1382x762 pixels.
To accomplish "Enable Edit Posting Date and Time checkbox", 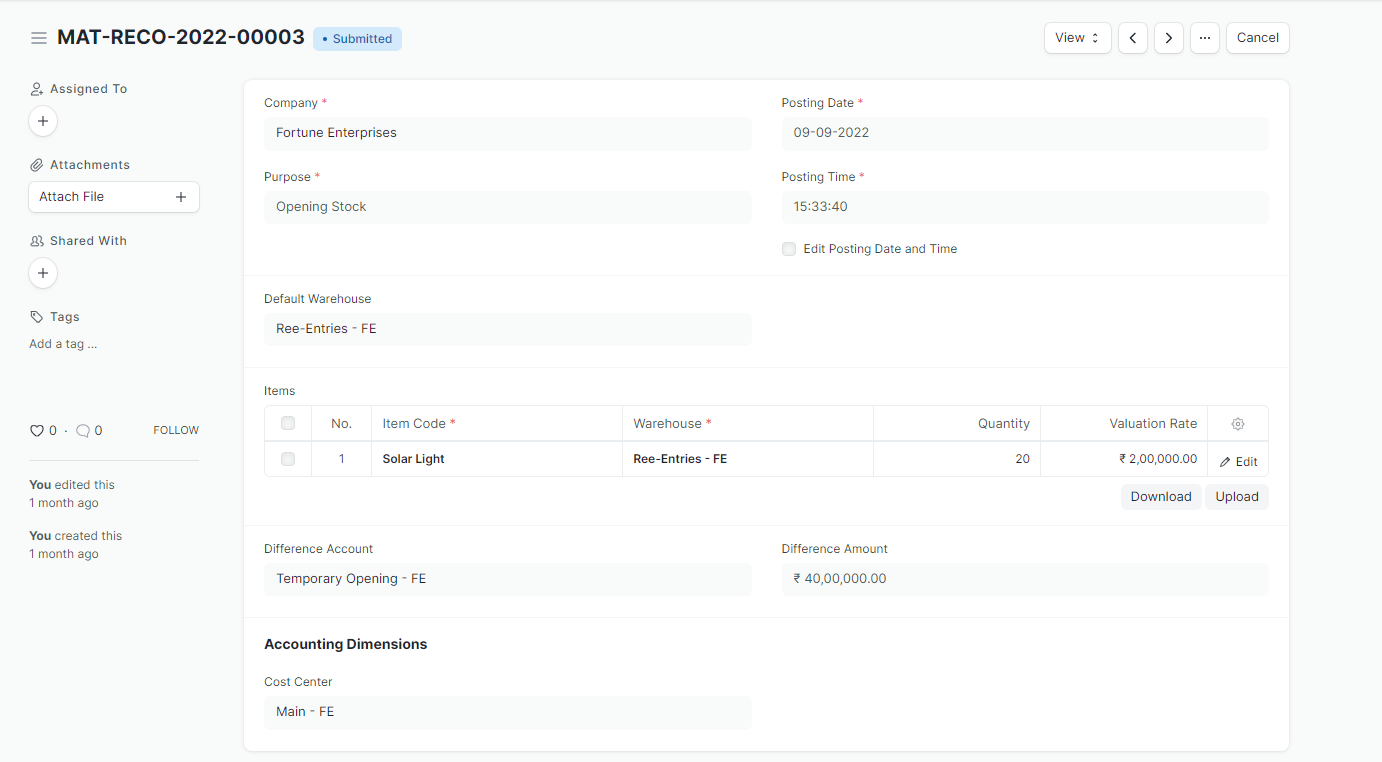I will pyautogui.click(x=789, y=249).
